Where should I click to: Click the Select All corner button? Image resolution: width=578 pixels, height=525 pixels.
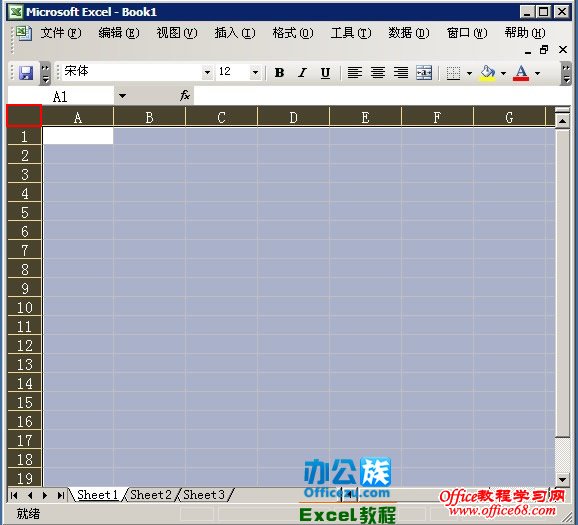click(x=24, y=116)
